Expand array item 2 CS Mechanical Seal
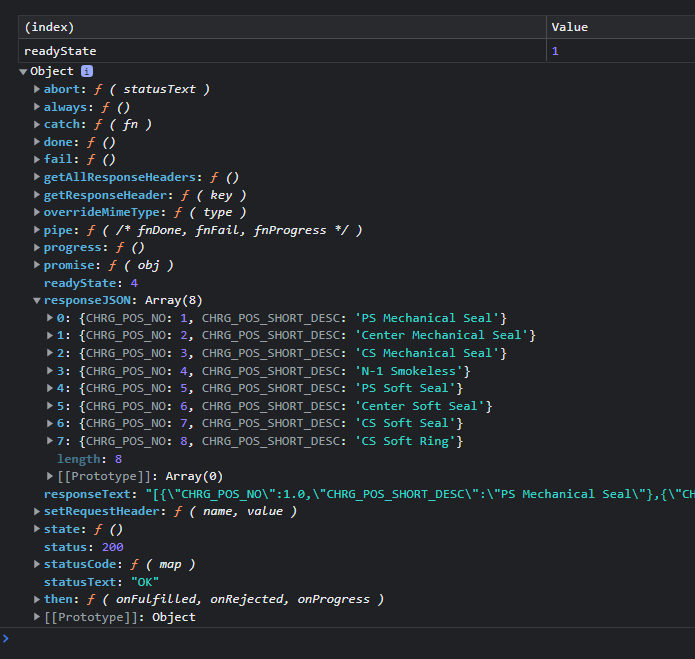Viewport: 695px width, 659px height. 51,353
